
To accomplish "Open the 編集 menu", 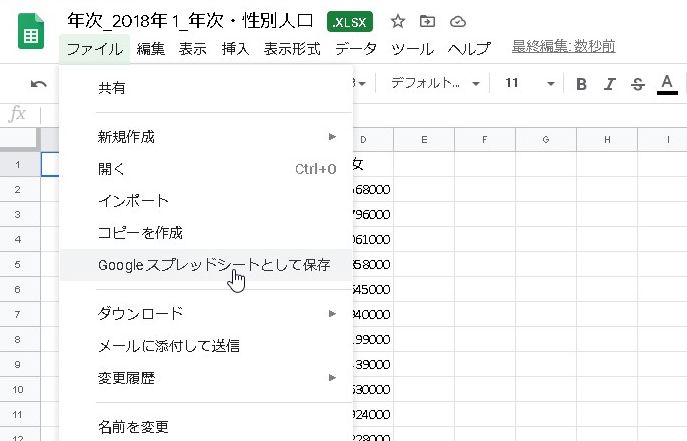I will click(x=151, y=48).
